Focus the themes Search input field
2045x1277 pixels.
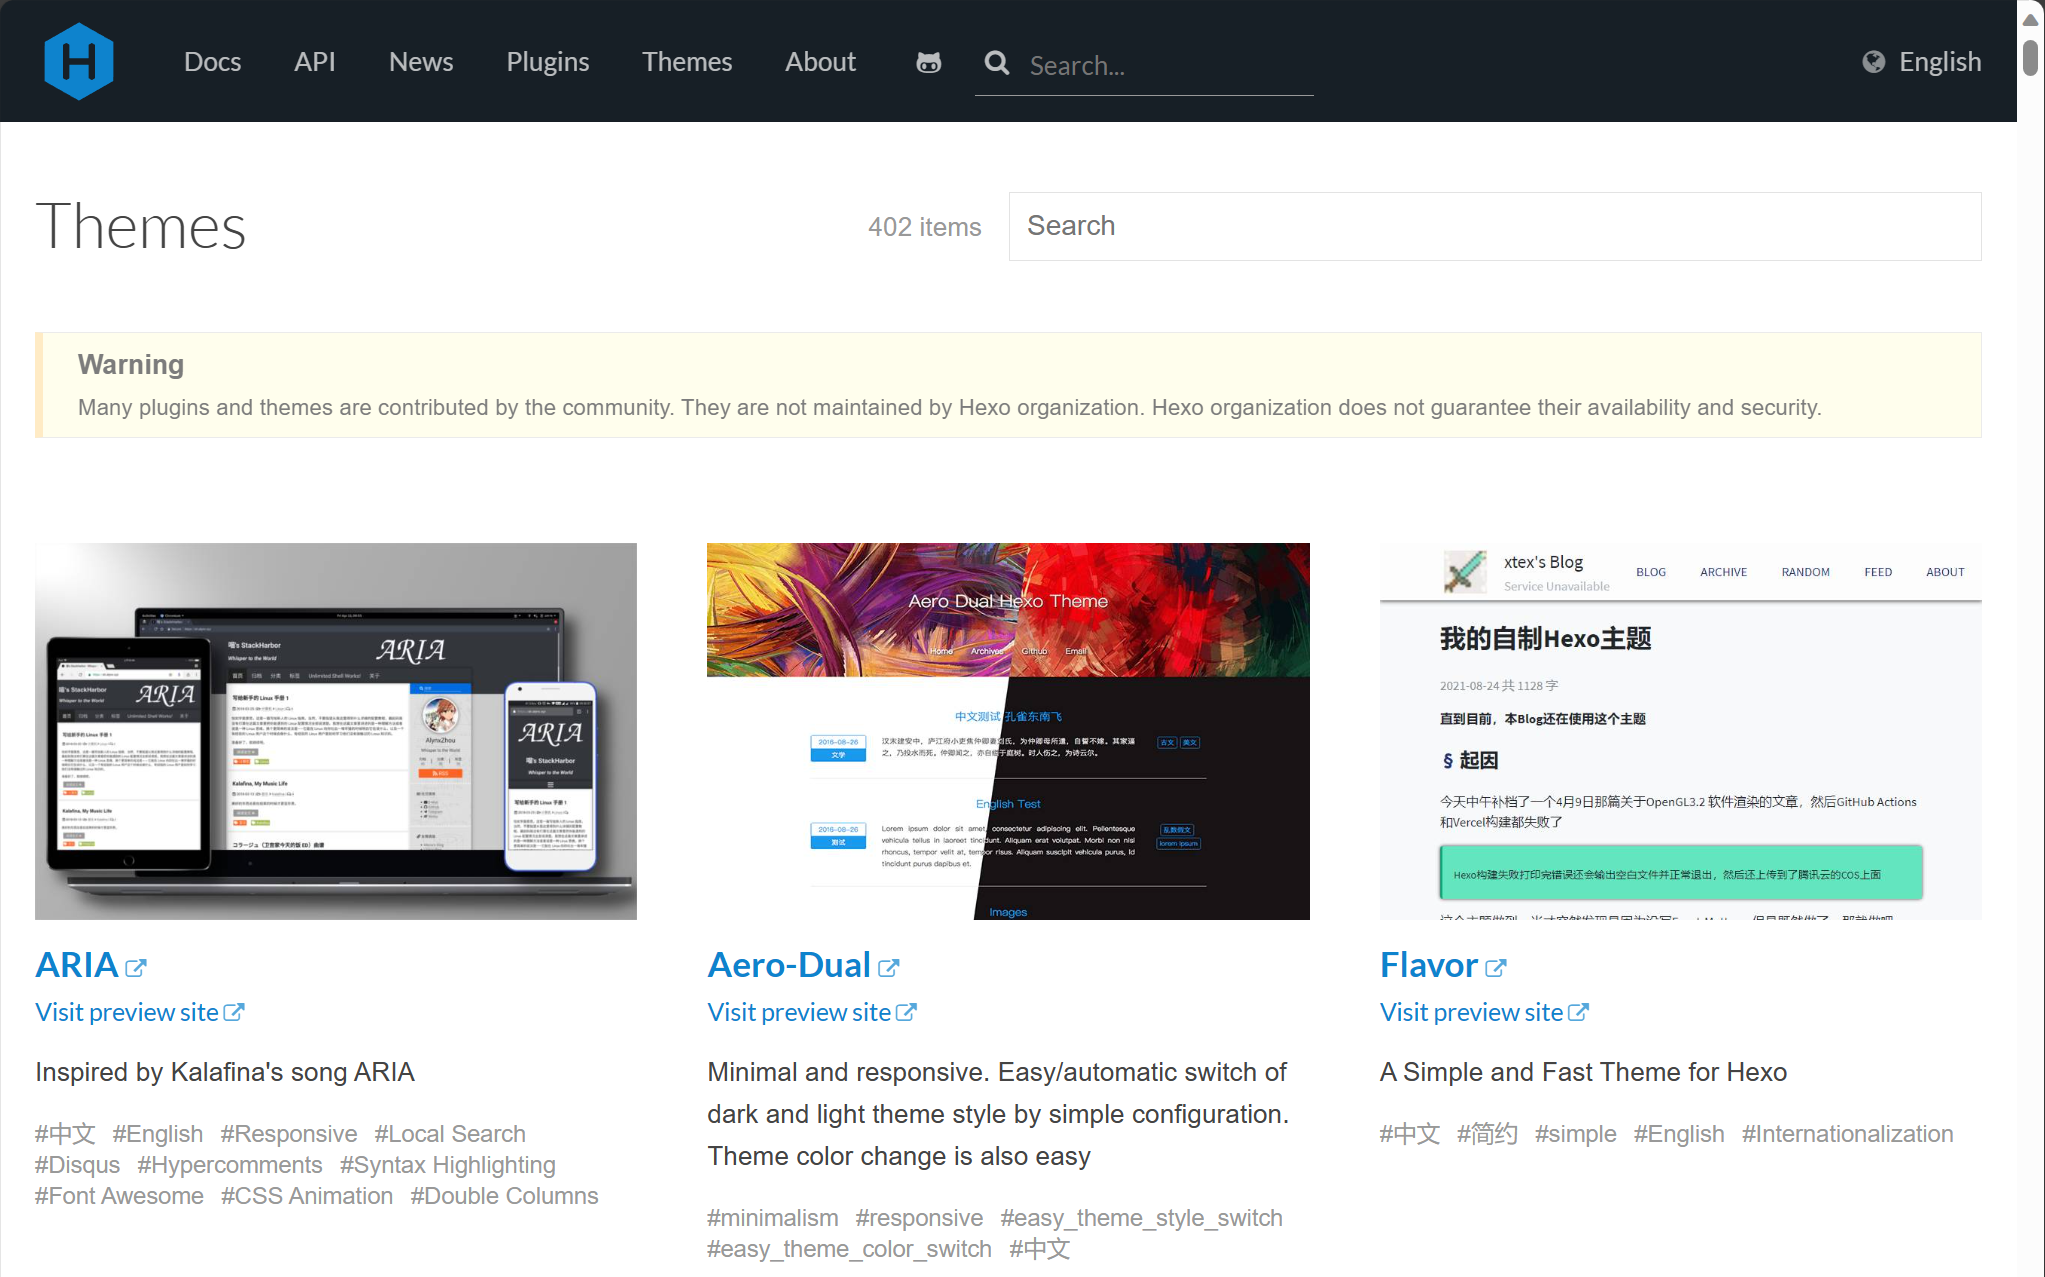click(1494, 226)
